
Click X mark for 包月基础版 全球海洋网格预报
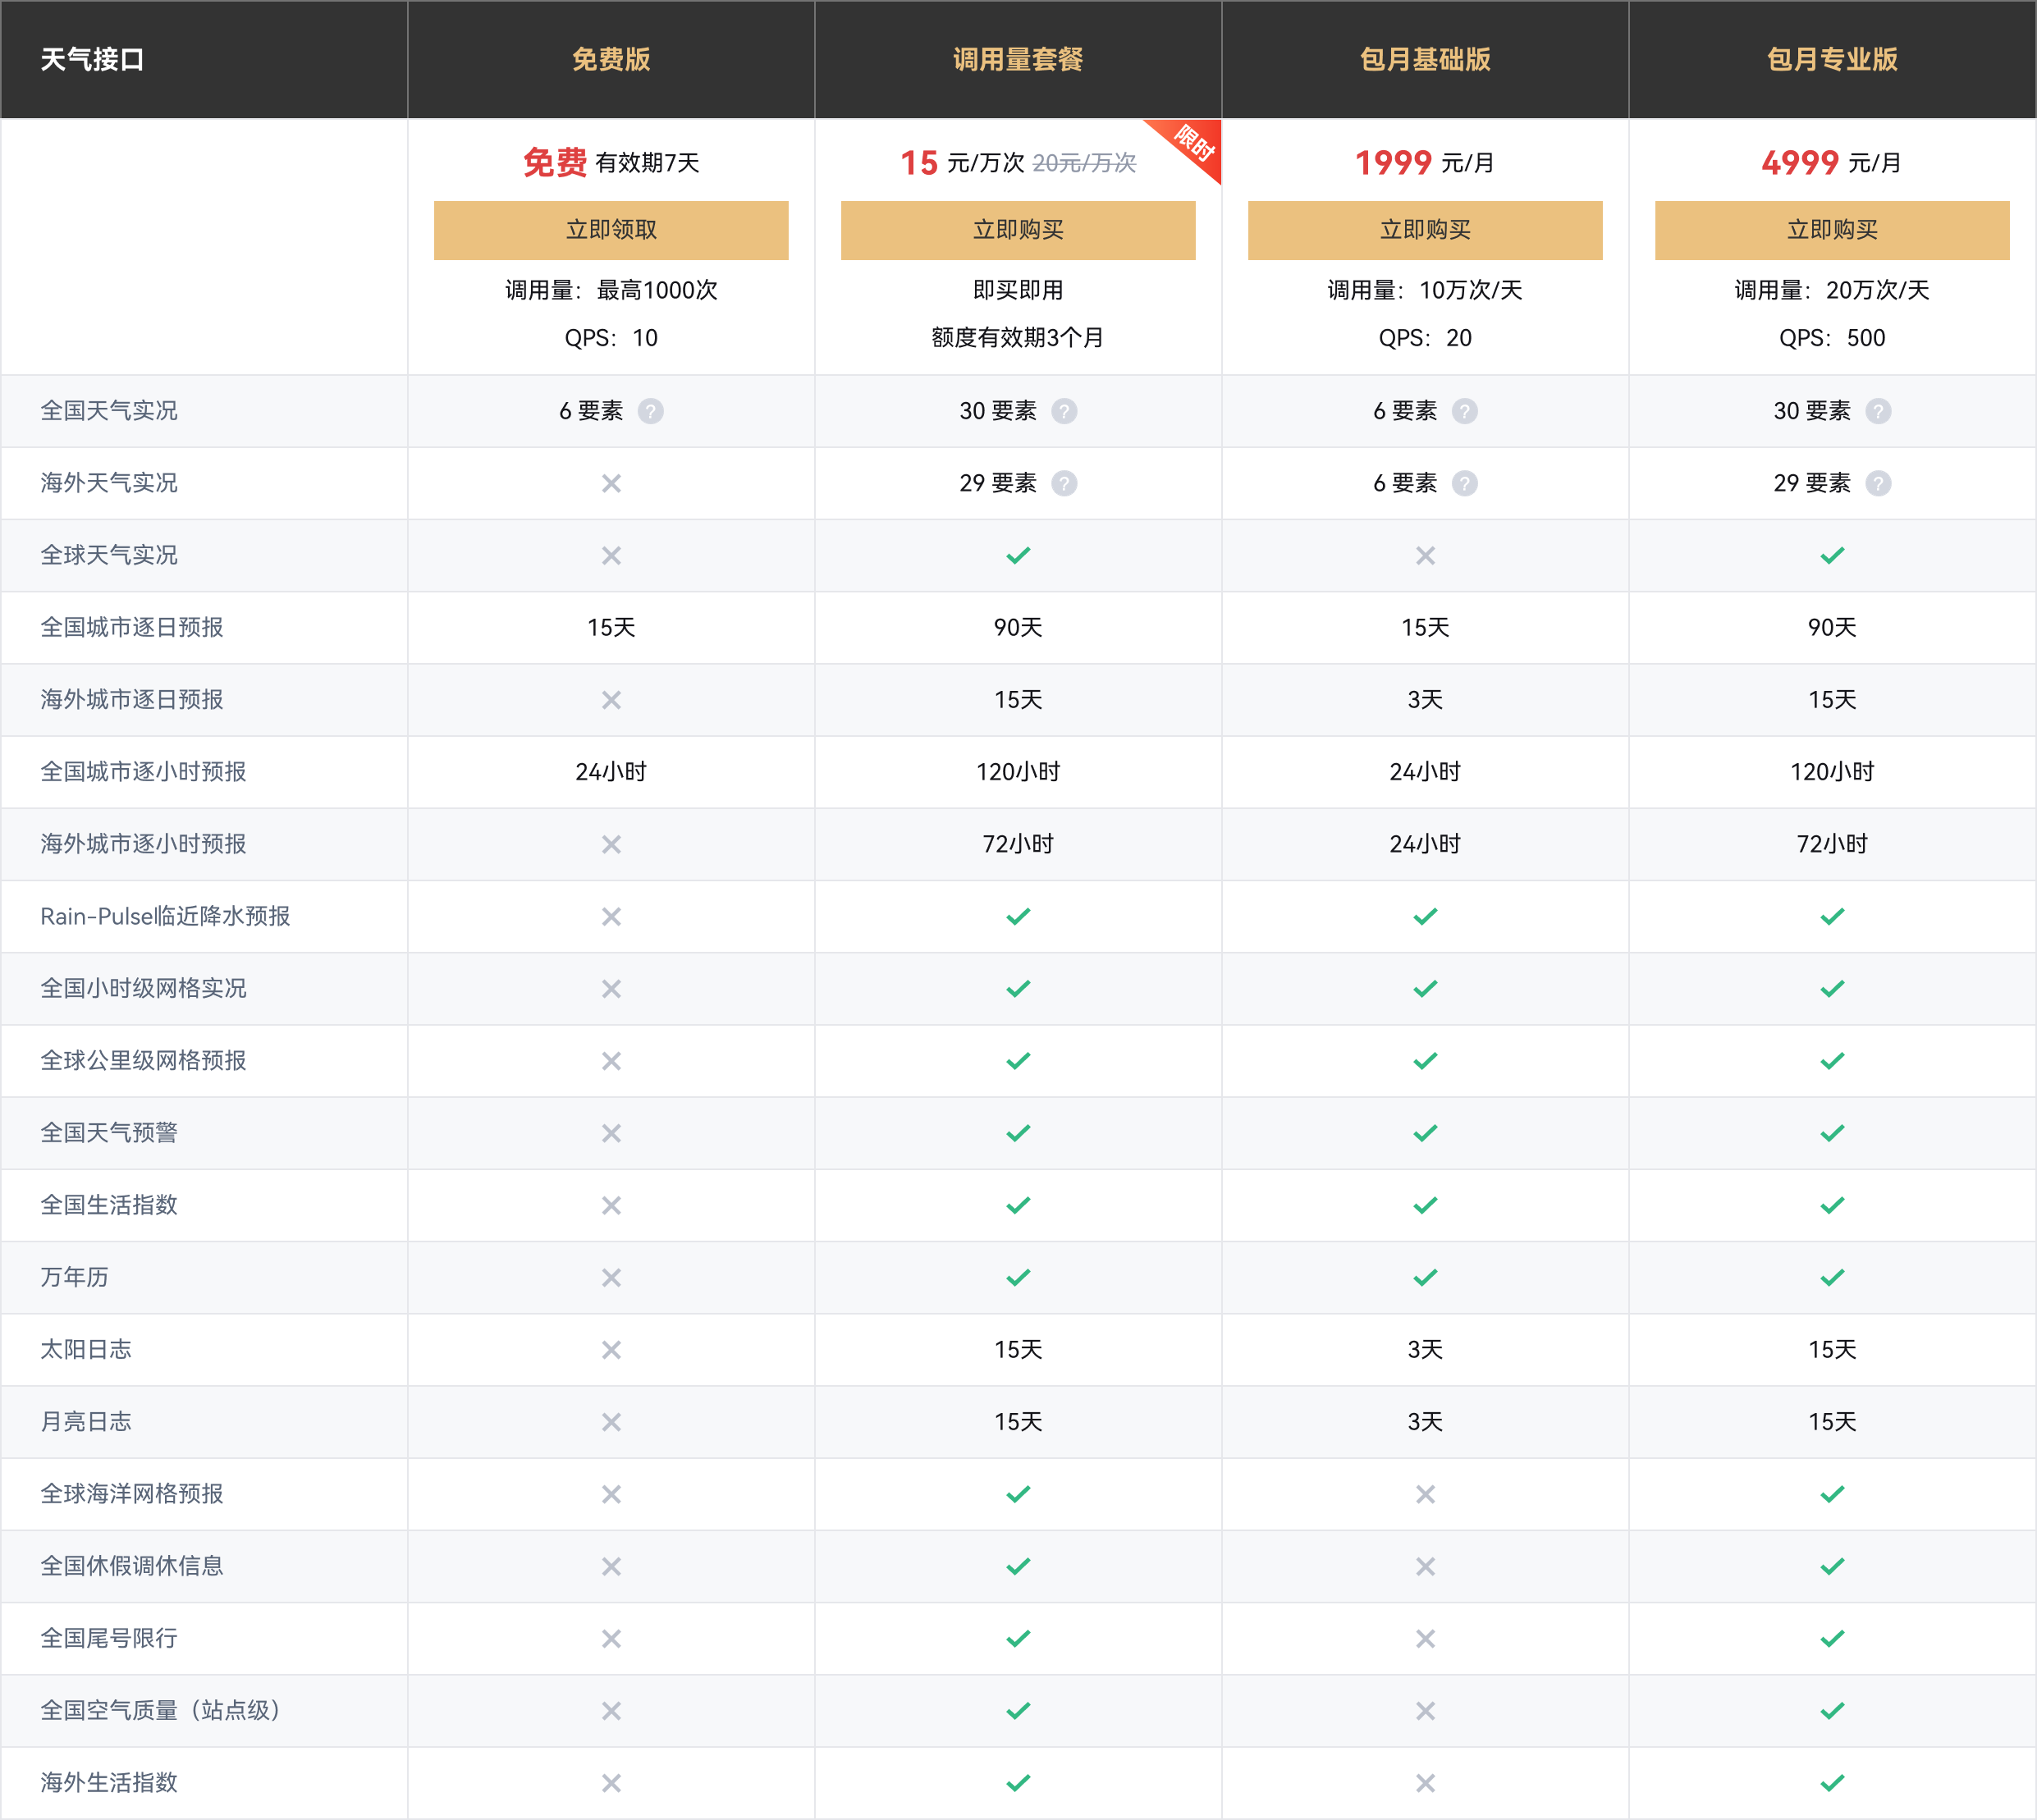1425,1494
